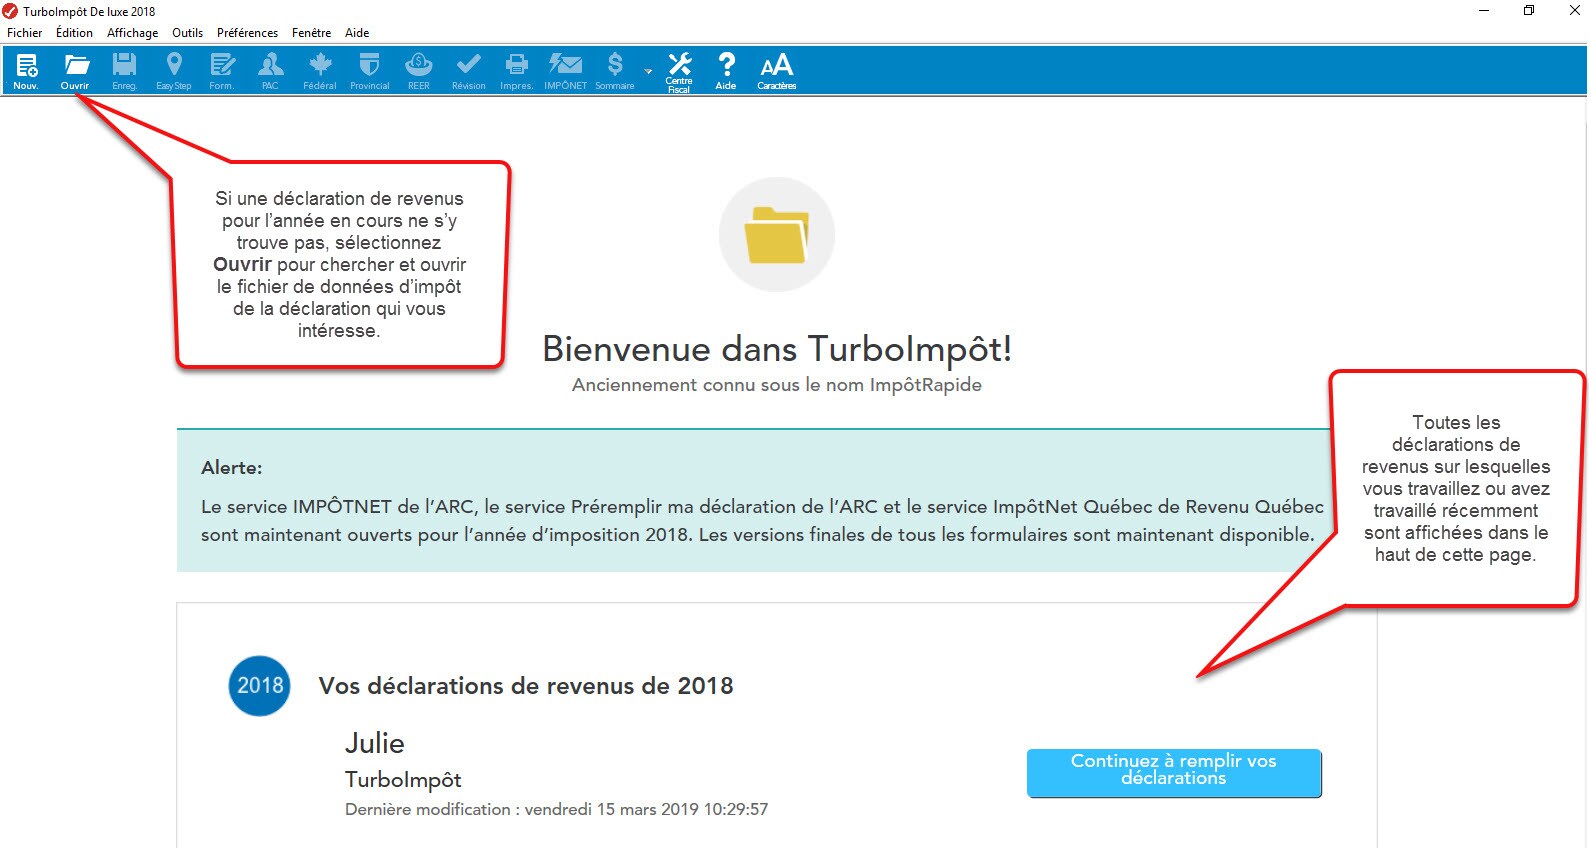The height and width of the screenshot is (848, 1589).
Task: Expand the toolbar dropdown arrow after Sommaire
Action: point(648,72)
